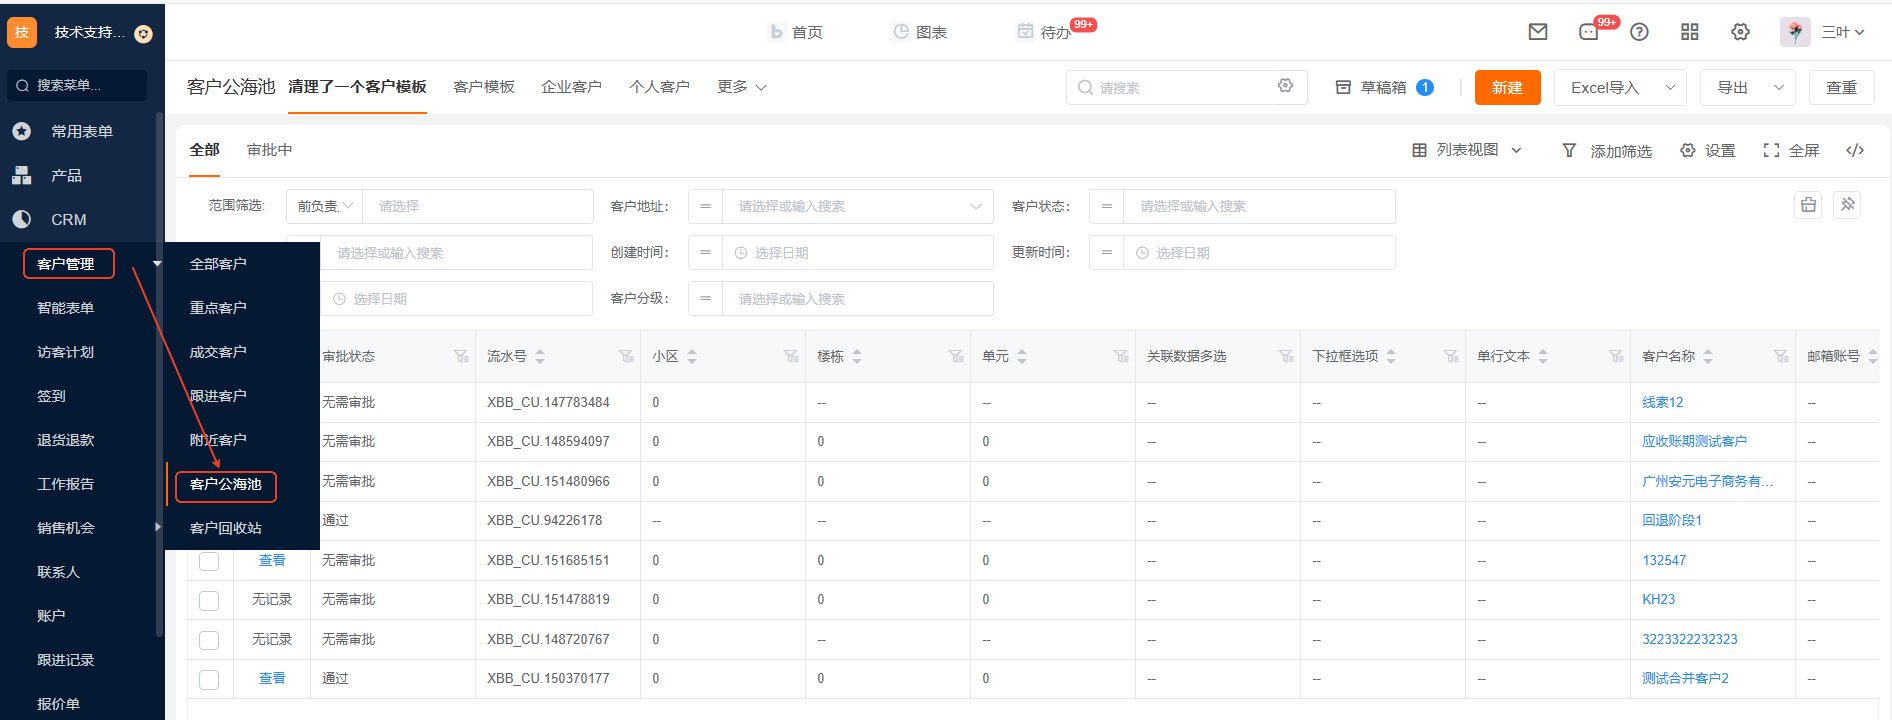The height and width of the screenshot is (720, 1892).
Task: Click the orange 新建 button
Action: tap(1507, 88)
